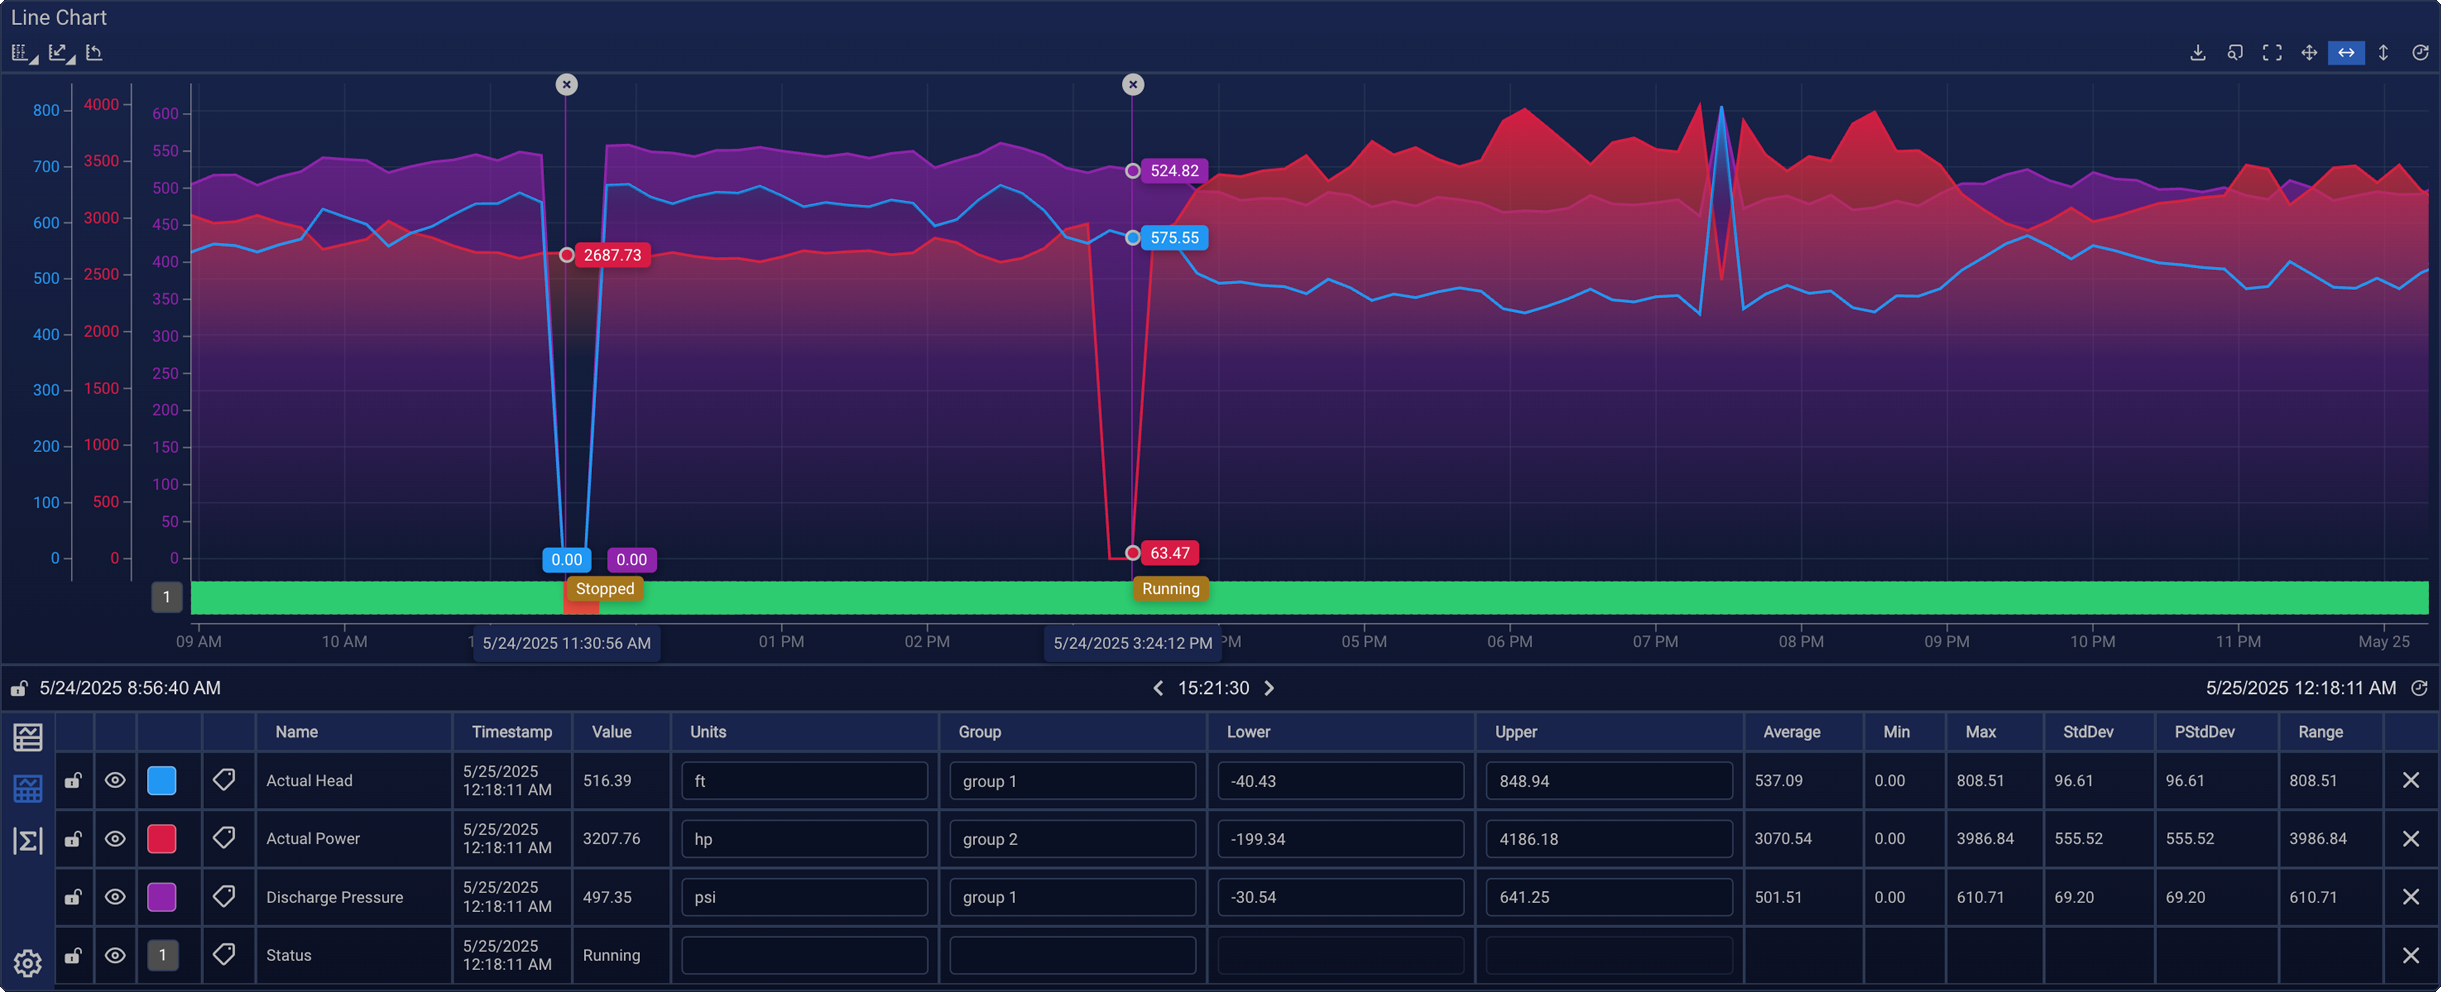Screen dimensions: 2441x992
Task: Hide the Actual Power series
Action: click(115, 839)
